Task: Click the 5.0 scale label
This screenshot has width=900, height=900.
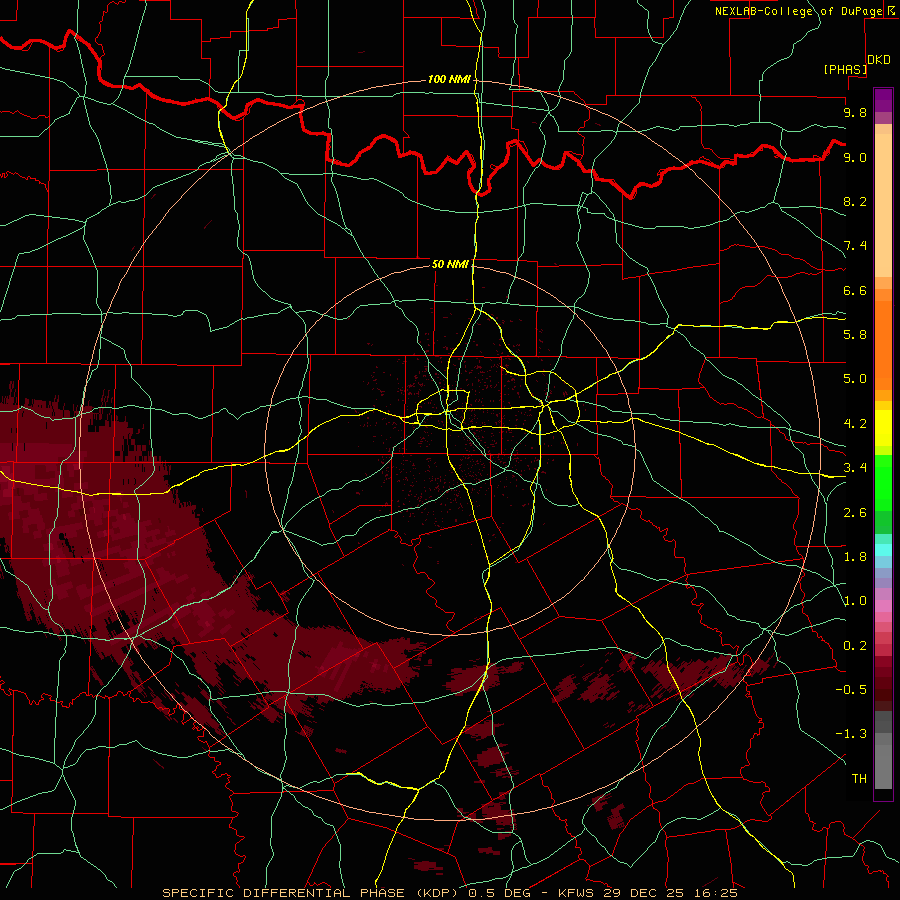Action: (x=855, y=379)
